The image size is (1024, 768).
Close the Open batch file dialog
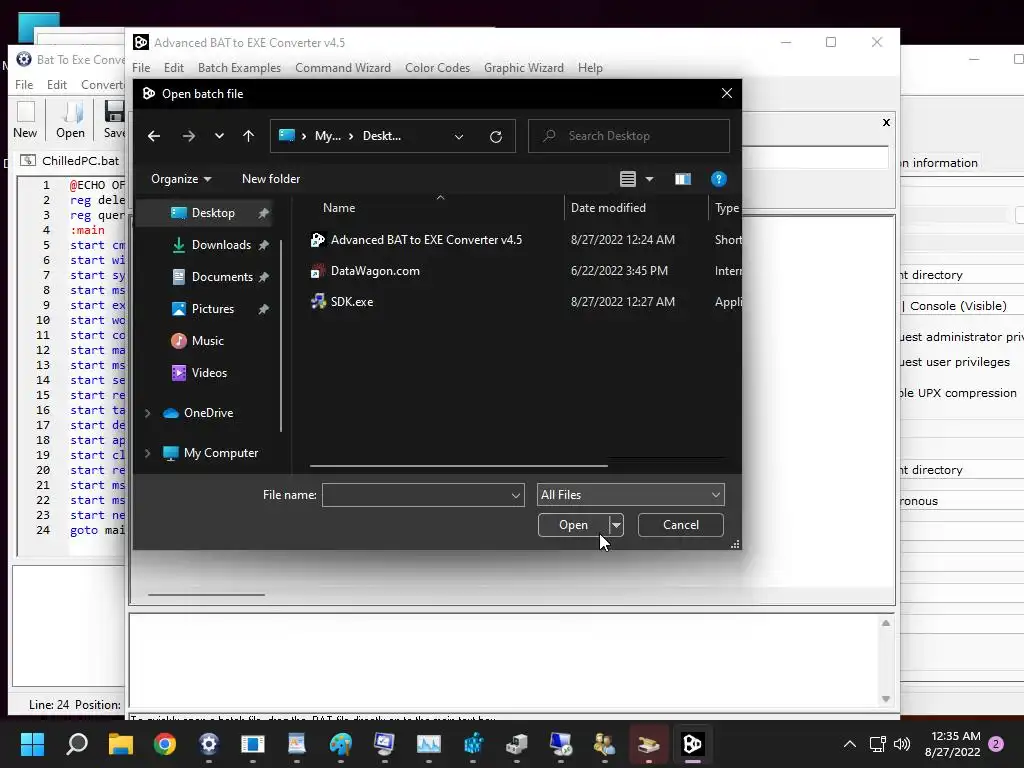pos(726,93)
